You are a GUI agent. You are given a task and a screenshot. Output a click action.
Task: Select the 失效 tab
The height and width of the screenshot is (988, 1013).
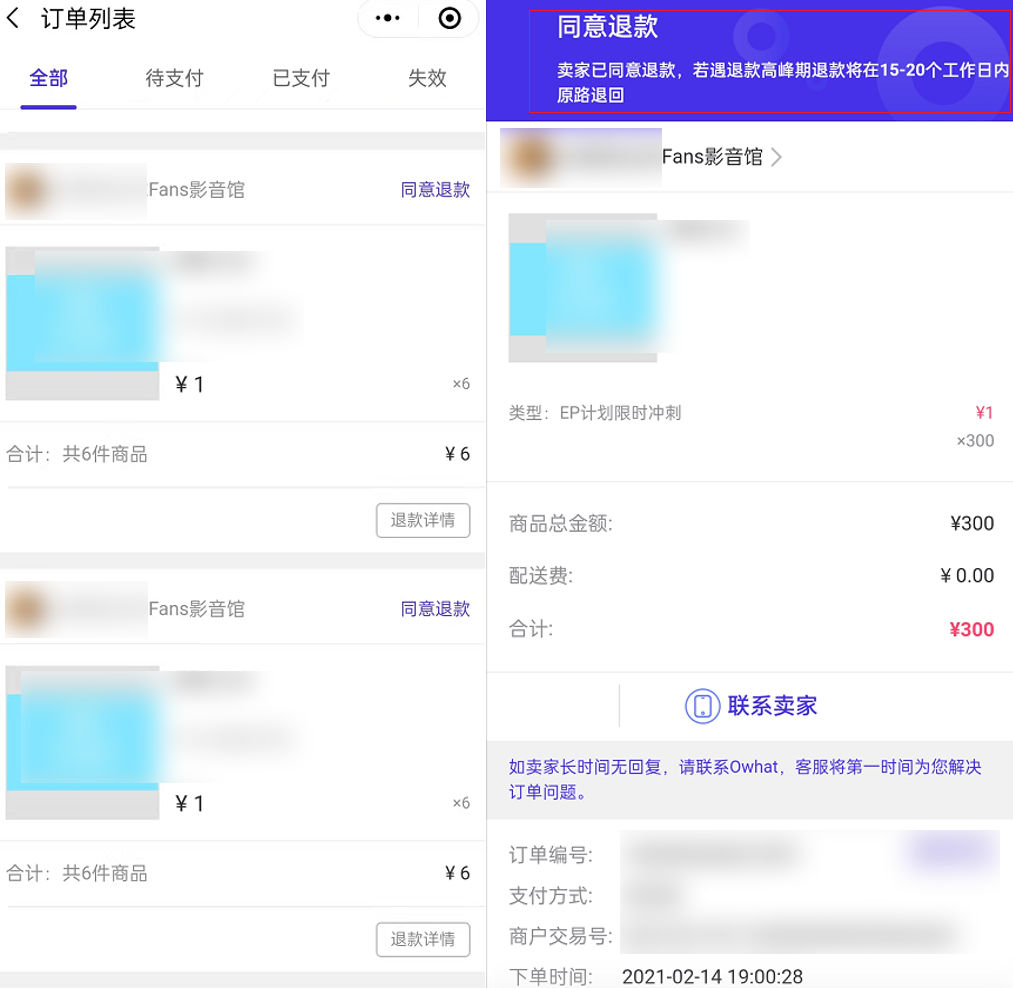[427, 78]
